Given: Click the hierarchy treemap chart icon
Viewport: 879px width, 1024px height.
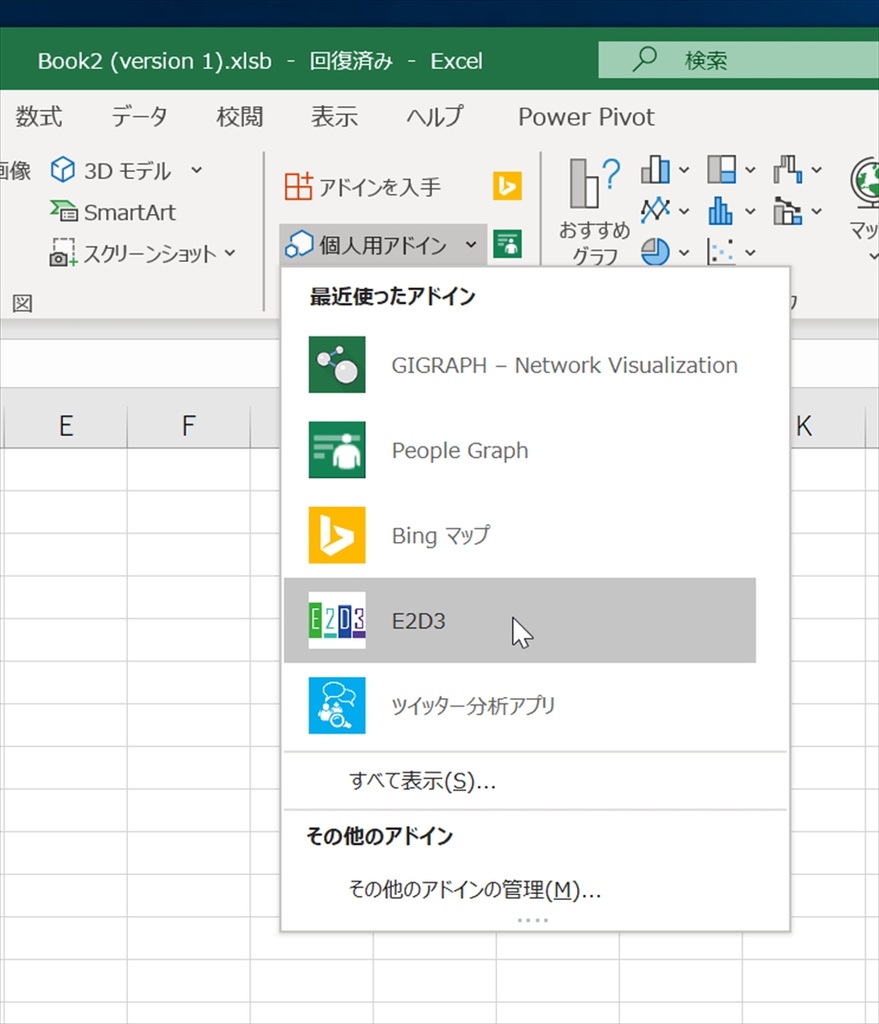Looking at the screenshot, I should [x=722, y=170].
